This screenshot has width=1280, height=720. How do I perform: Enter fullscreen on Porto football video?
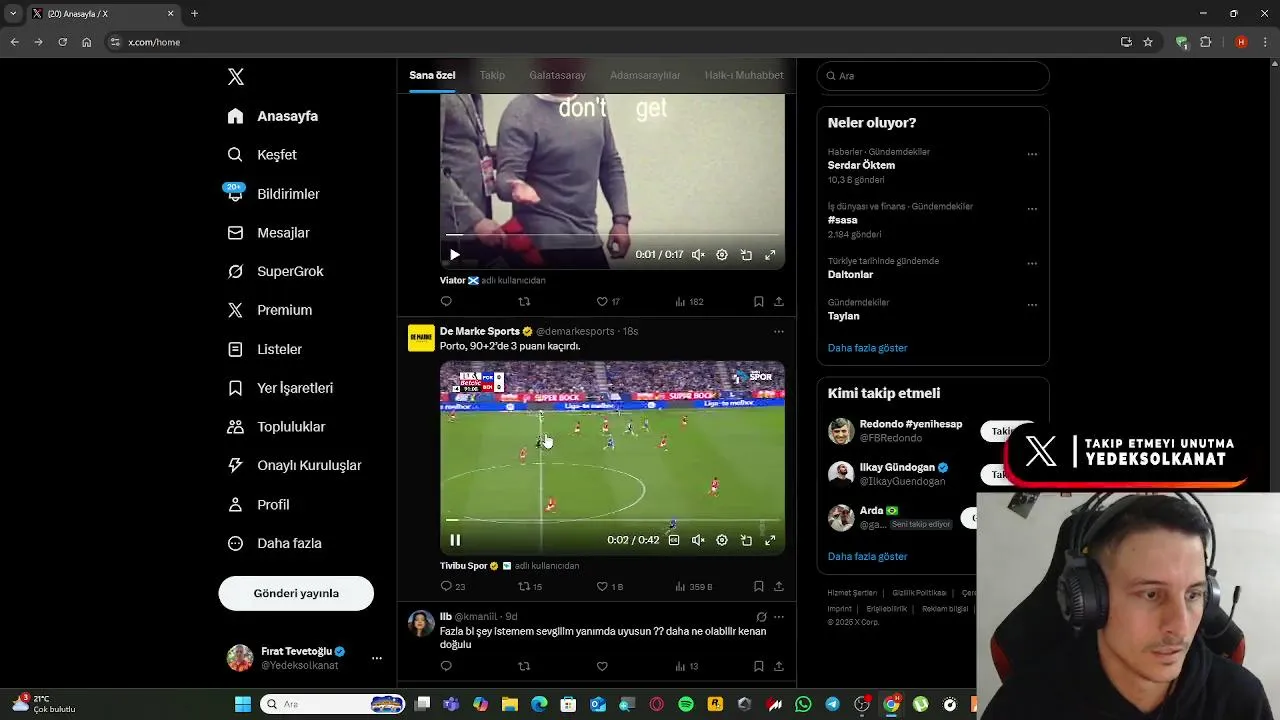coord(770,540)
